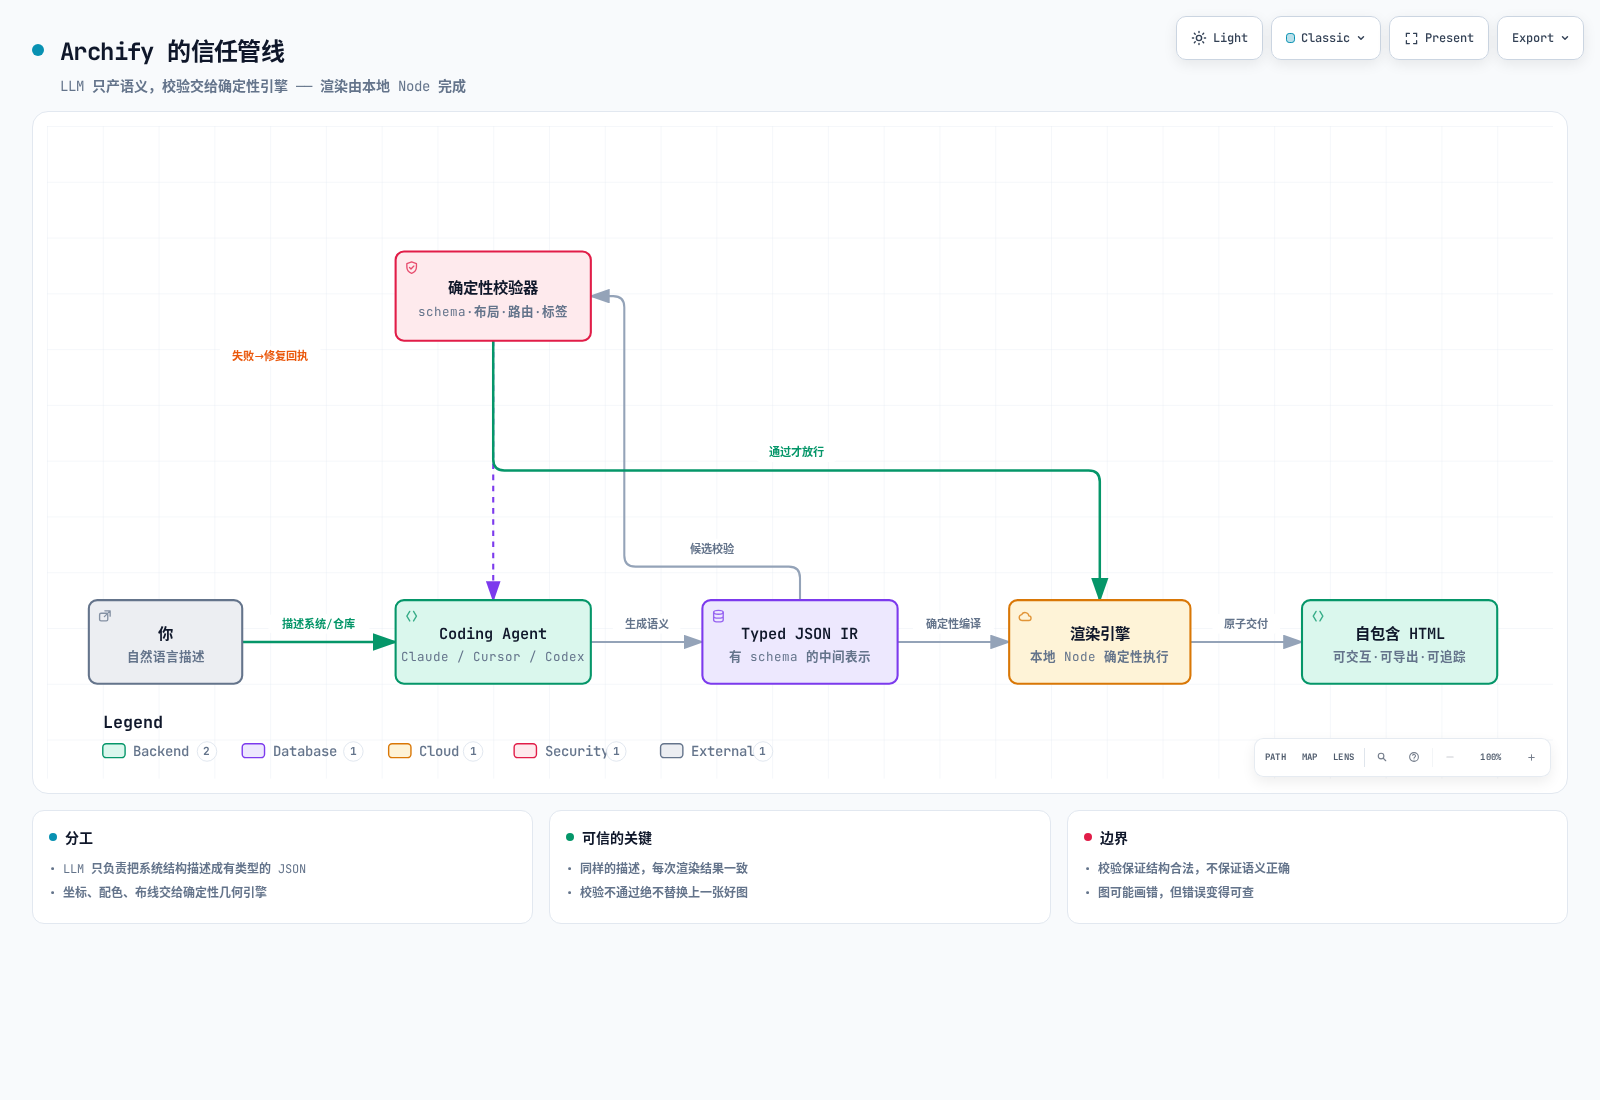Click the shield icon on 确定性校验器 node
Screen dimensions: 1600x1100
(x=412, y=268)
